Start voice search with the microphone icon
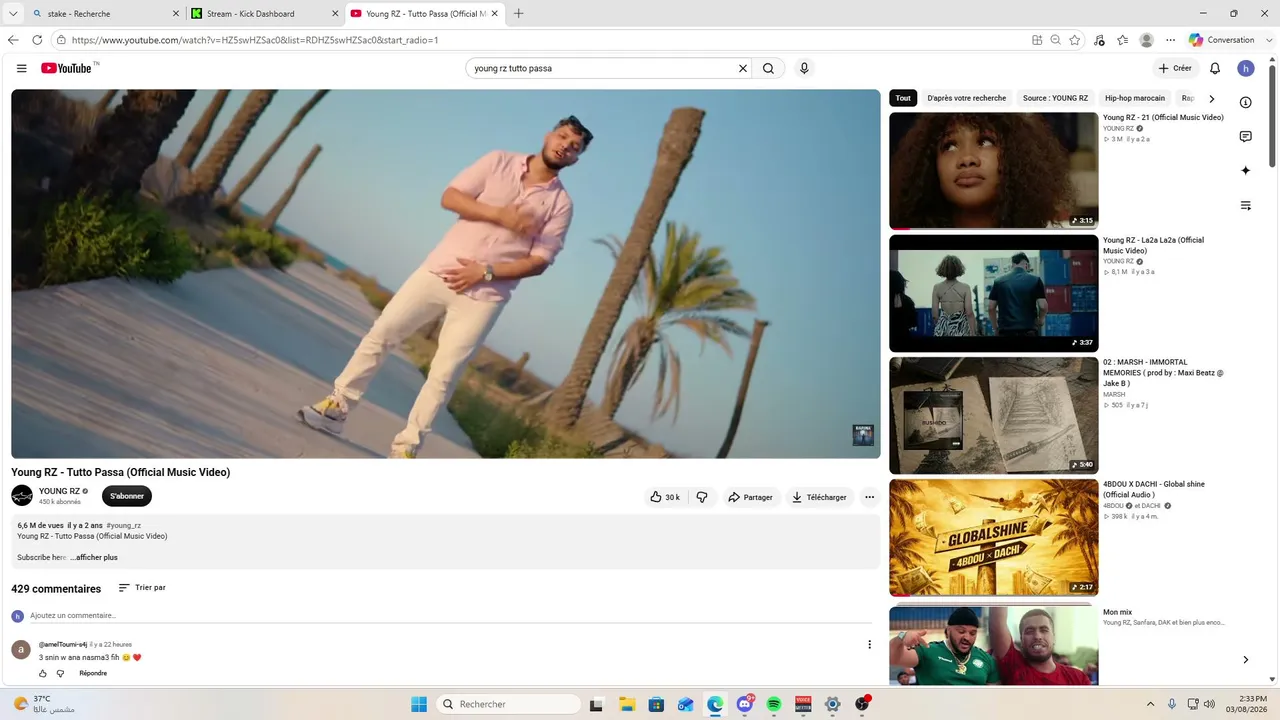The image size is (1280, 720). point(804,68)
